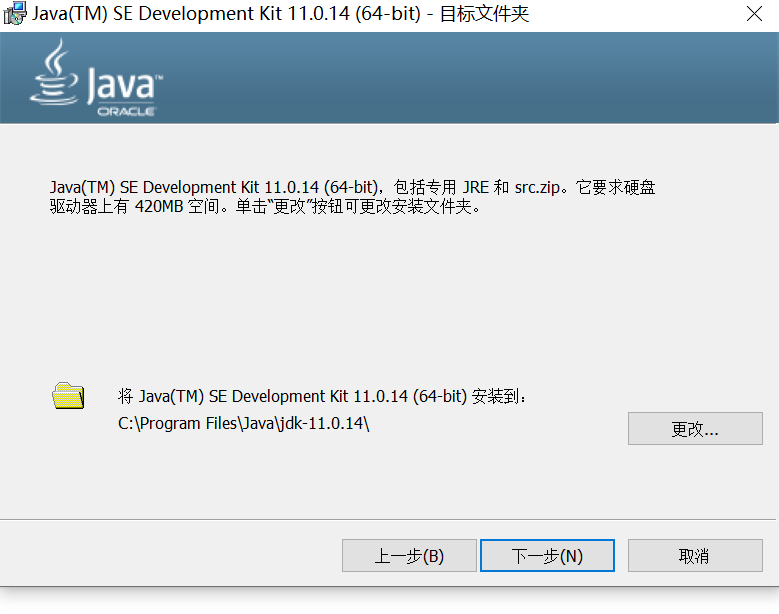Close the JDK installer window

[x=754, y=13]
